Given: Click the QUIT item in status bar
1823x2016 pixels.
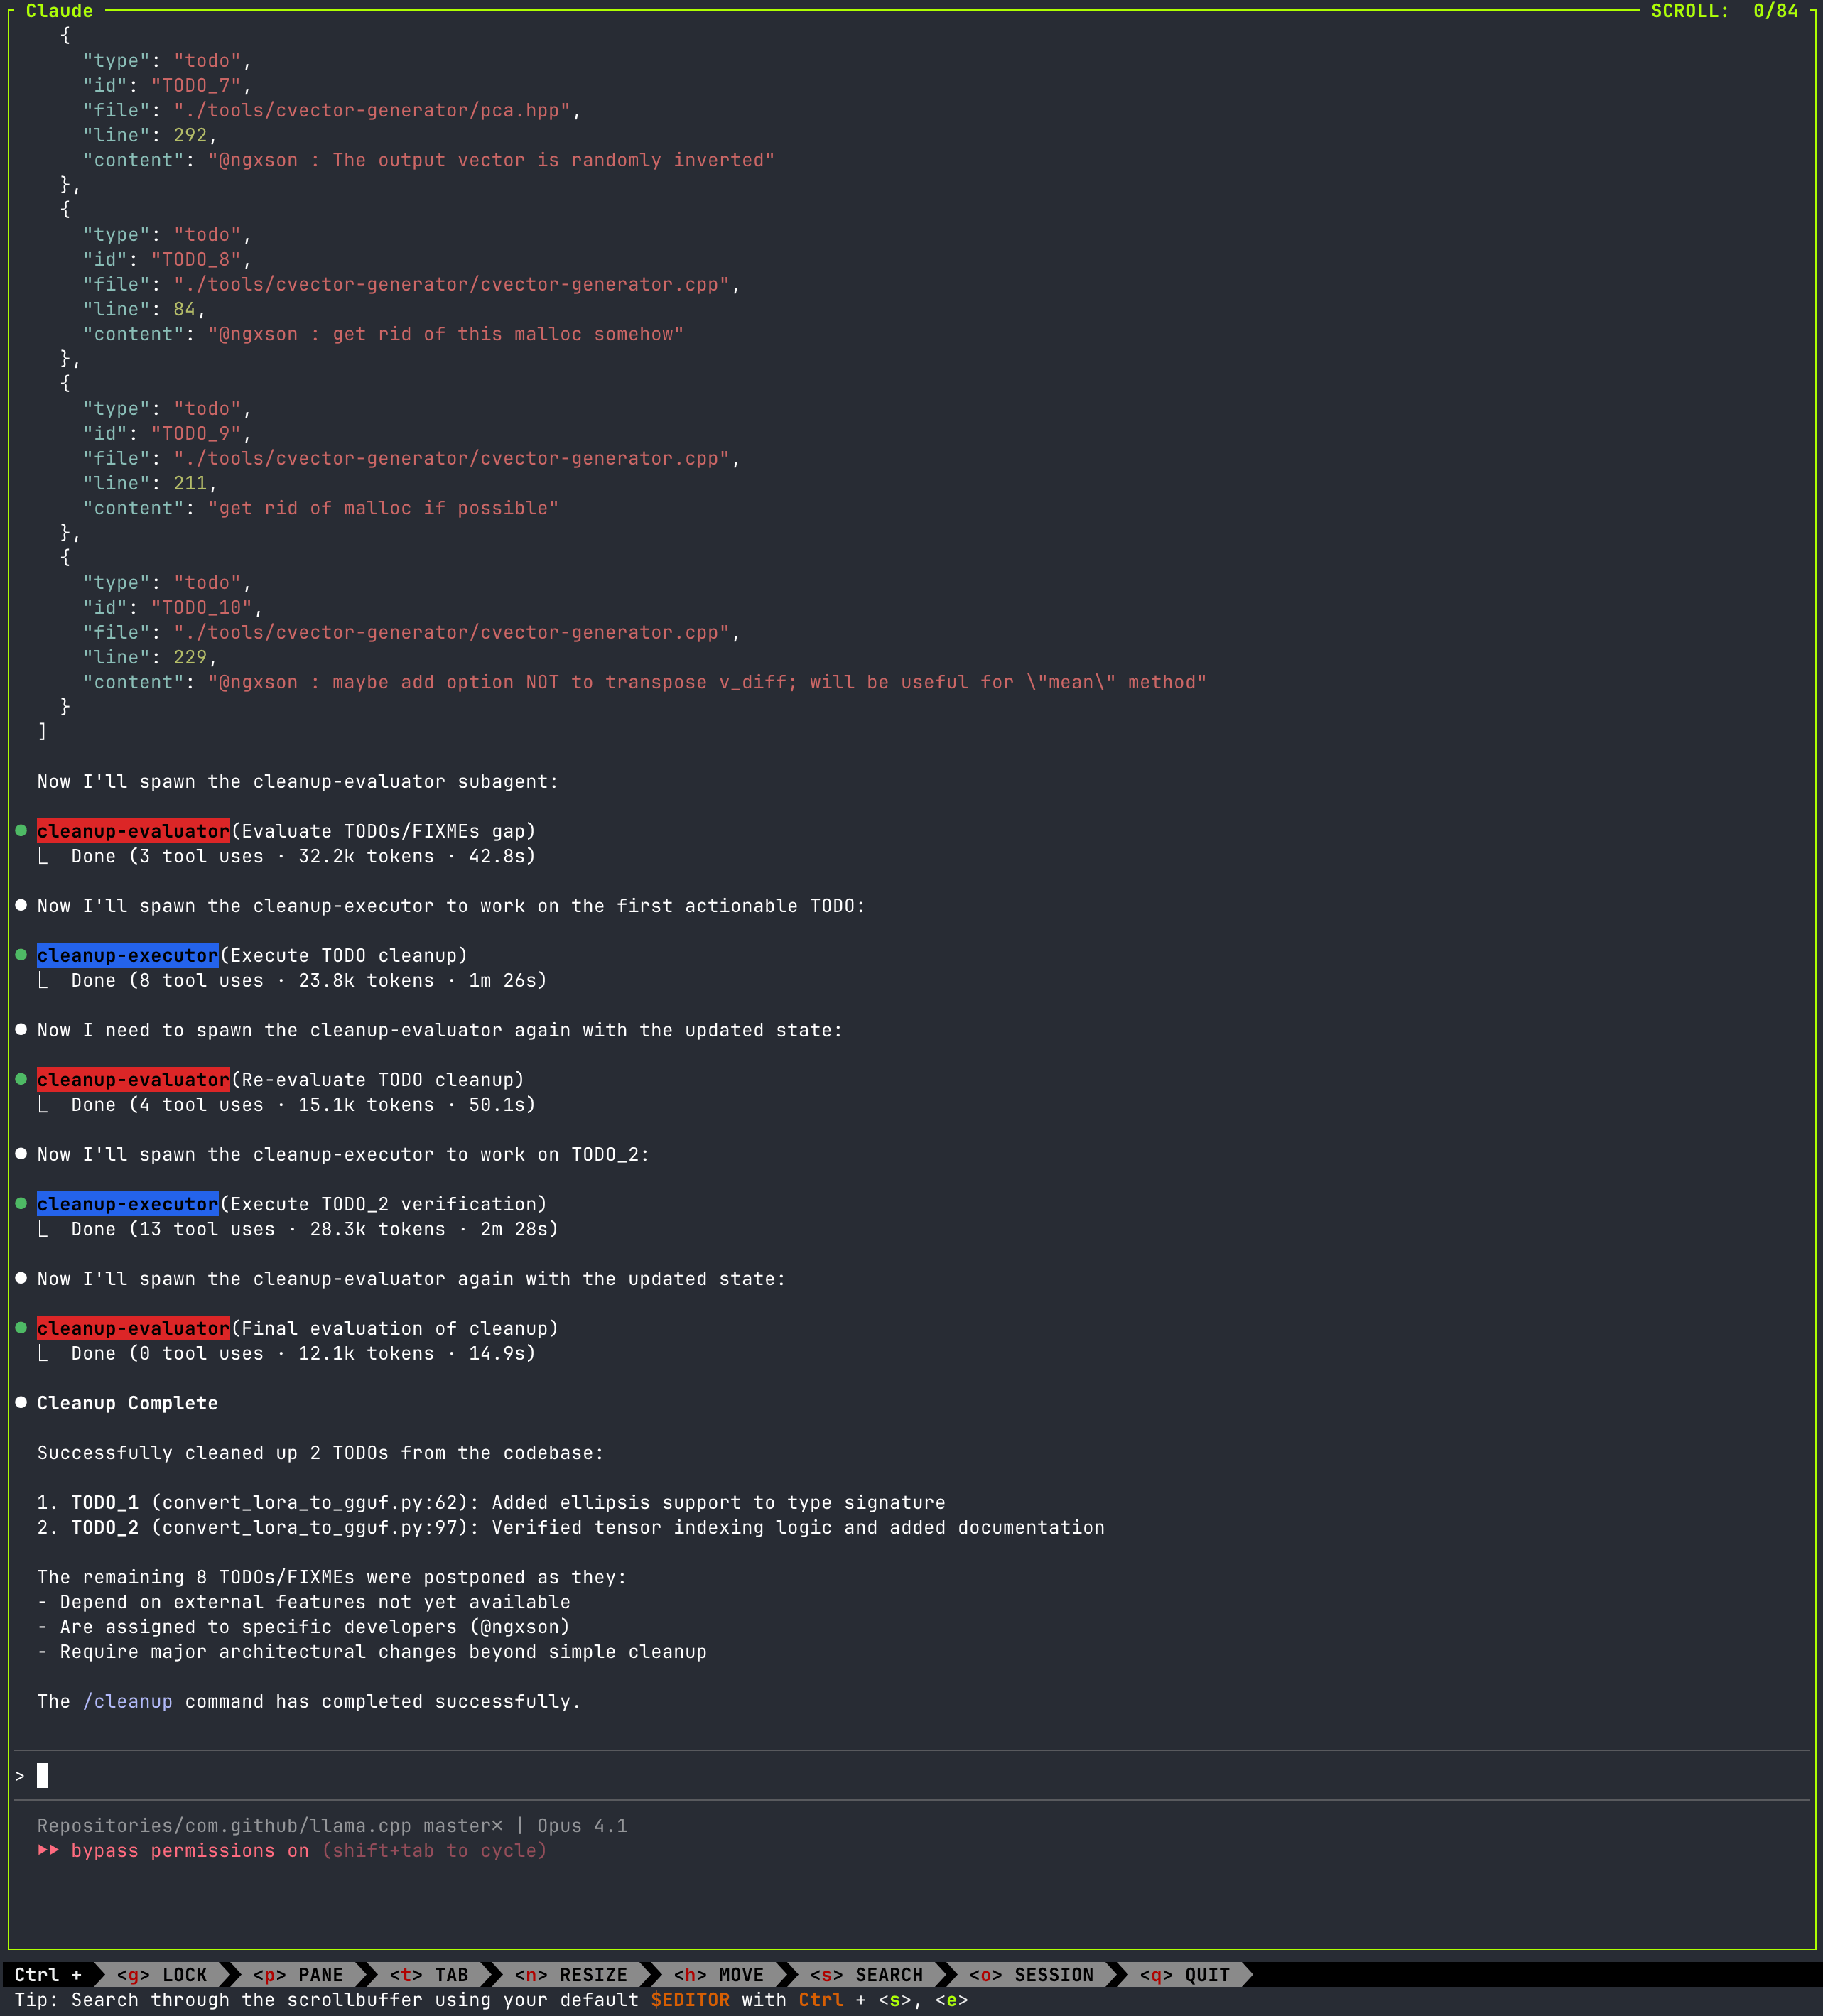Looking at the screenshot, I should [1185, 1974].
